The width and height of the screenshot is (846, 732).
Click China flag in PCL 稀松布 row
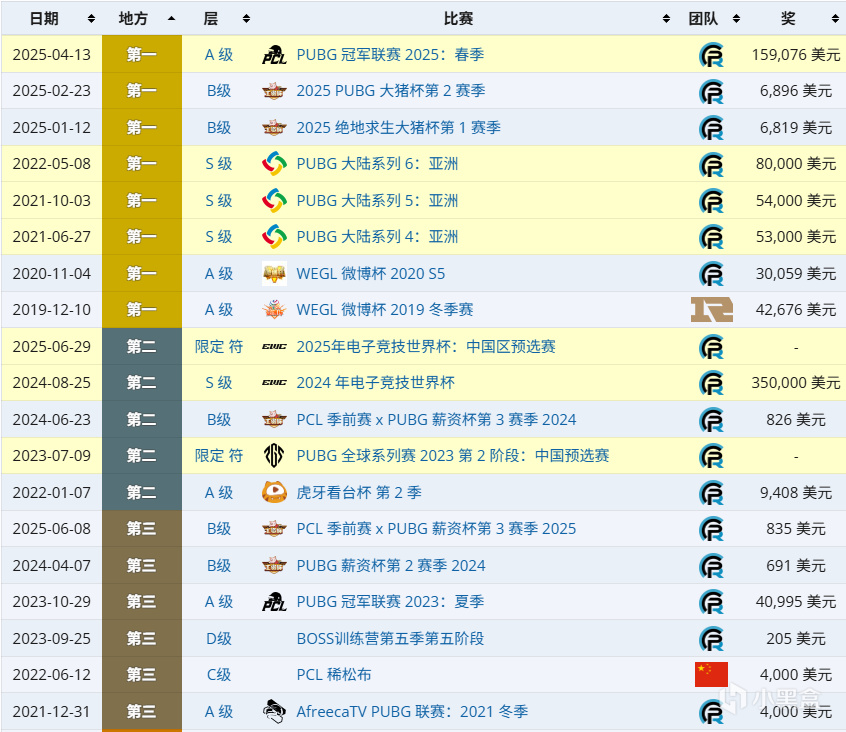712,674
